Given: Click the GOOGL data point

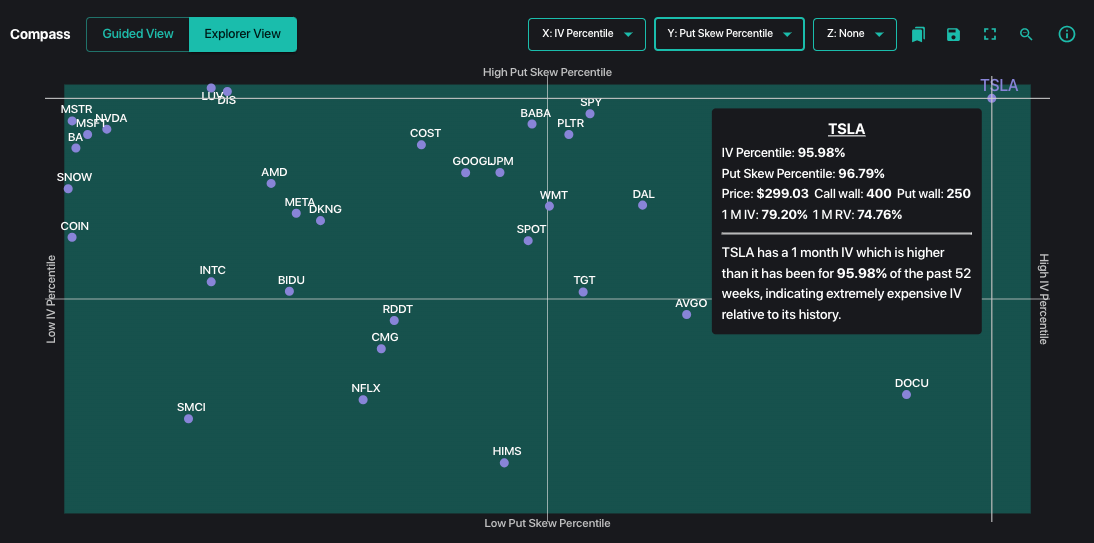Looking at the screenshot, I should [x=465, y=173].
